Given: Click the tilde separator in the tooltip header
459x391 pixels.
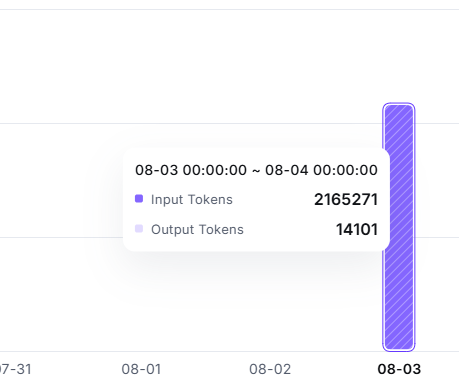Looking at the screenshot, I should [x=256, y=171].
